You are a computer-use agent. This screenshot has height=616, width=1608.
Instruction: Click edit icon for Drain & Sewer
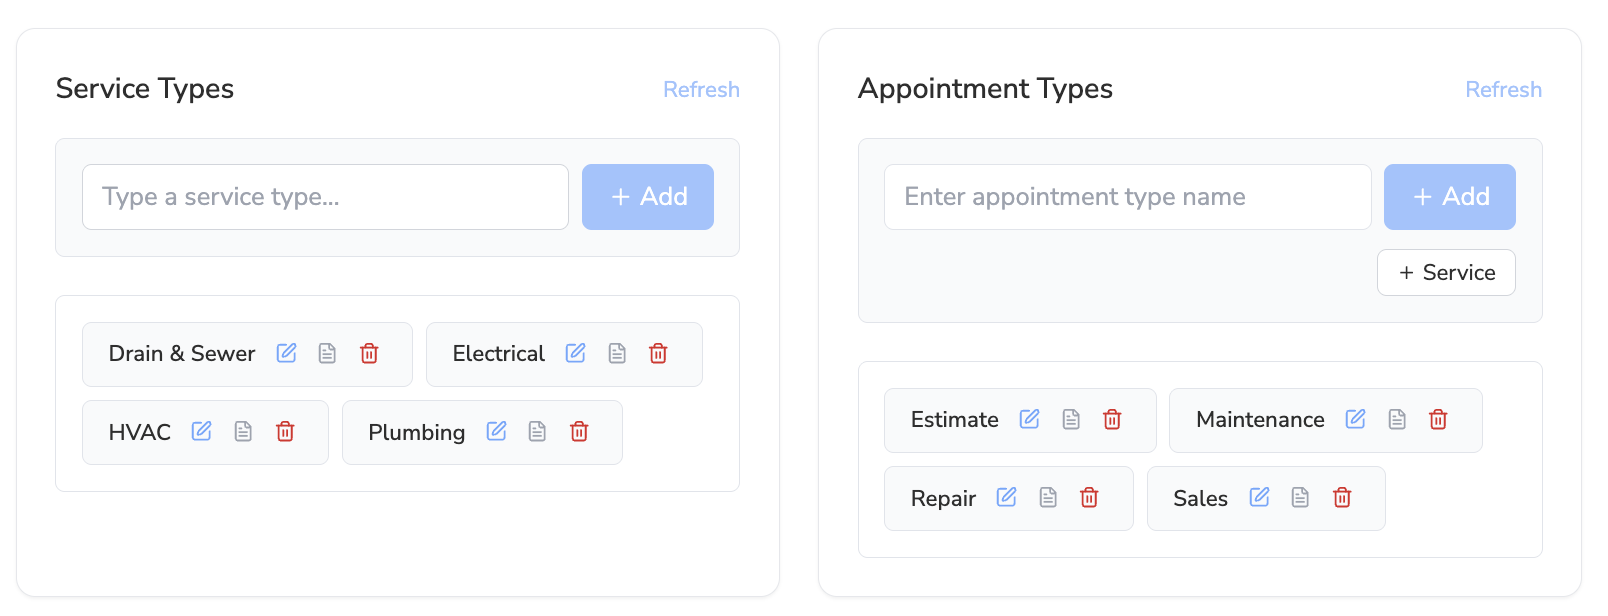pos(287,353)
